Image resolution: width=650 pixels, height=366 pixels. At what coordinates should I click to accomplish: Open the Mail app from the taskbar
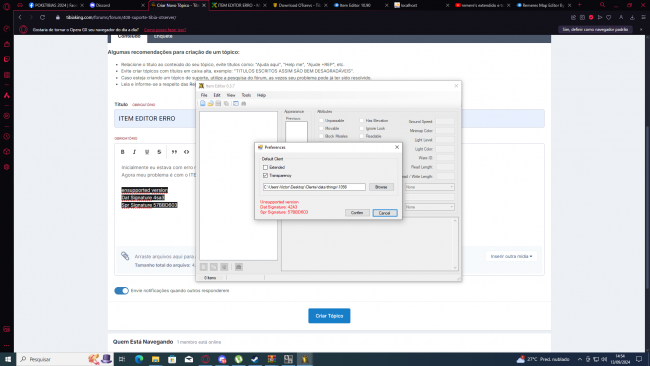[x=189, y=359]
